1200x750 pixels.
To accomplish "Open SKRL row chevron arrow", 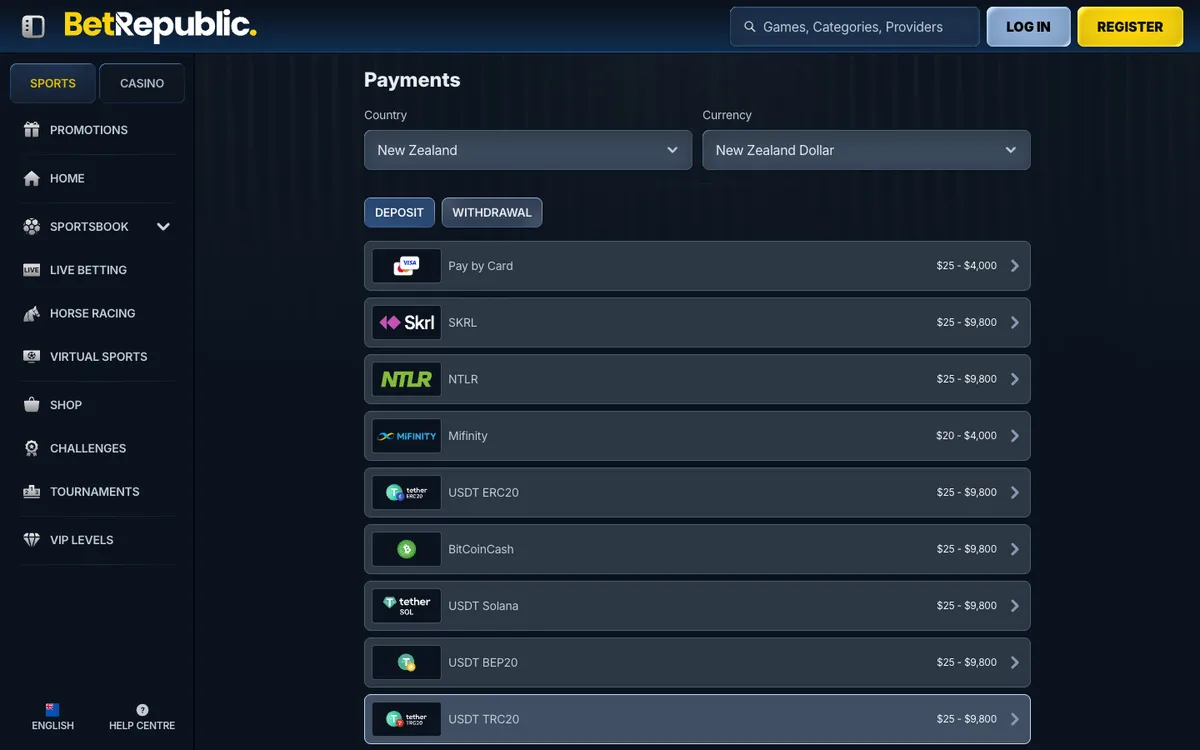I will (x=1015, y=323).
